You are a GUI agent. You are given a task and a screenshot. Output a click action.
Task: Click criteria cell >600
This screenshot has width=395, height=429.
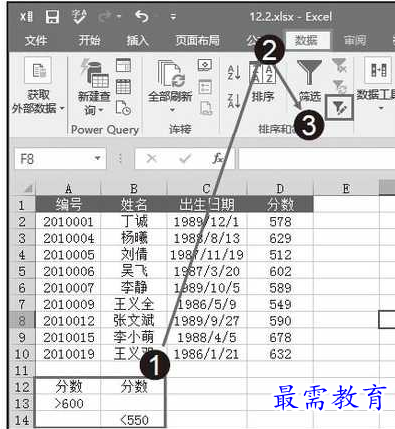click(68, 403)
